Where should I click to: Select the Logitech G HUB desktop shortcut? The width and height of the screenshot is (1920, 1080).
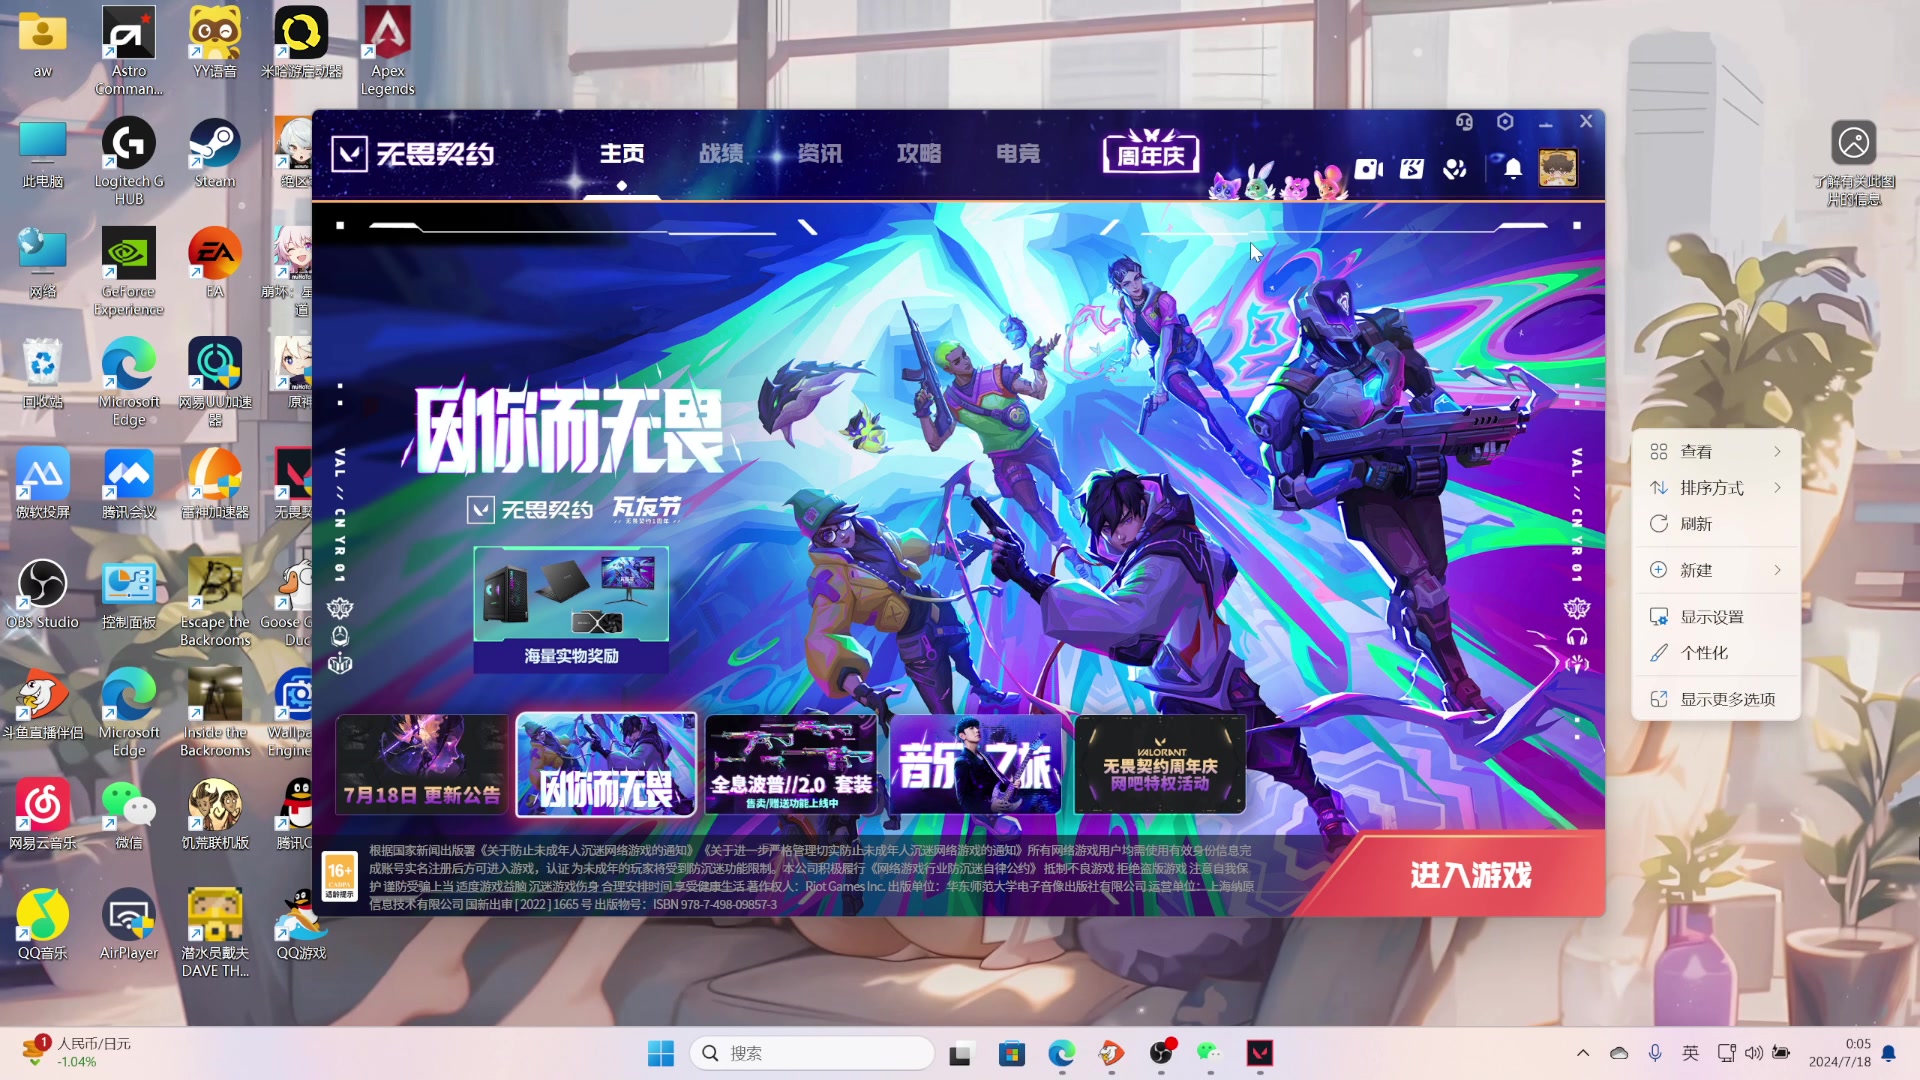tap(129, 162)
